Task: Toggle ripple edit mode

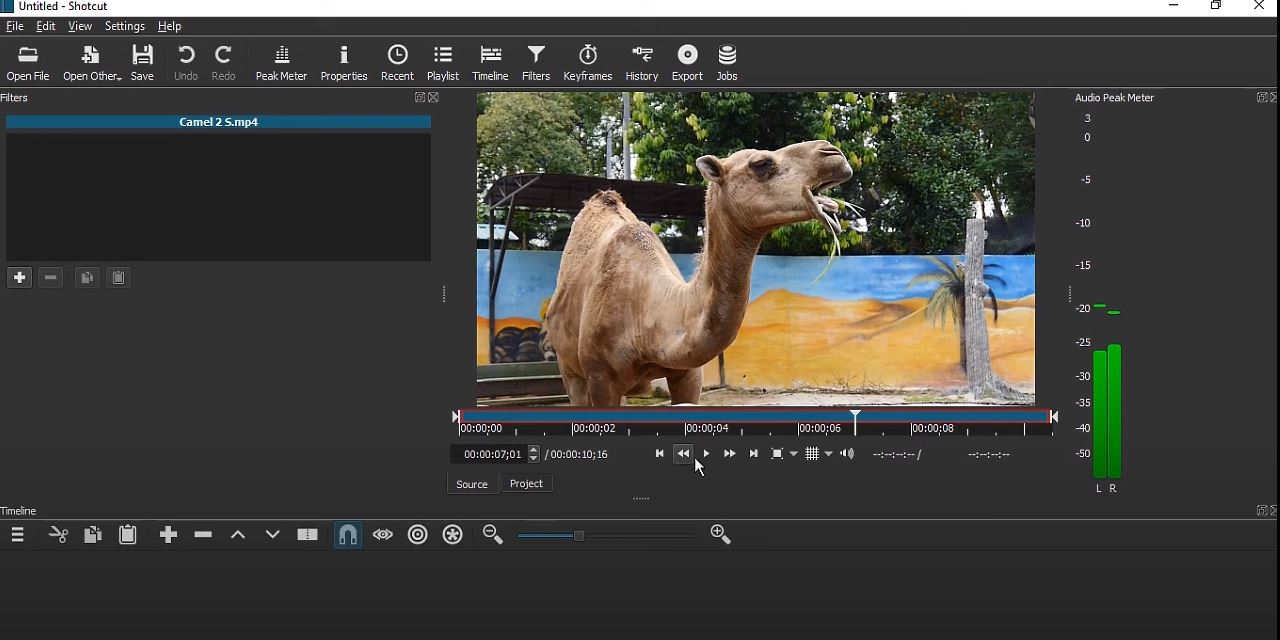Action: tap(418, 535)
